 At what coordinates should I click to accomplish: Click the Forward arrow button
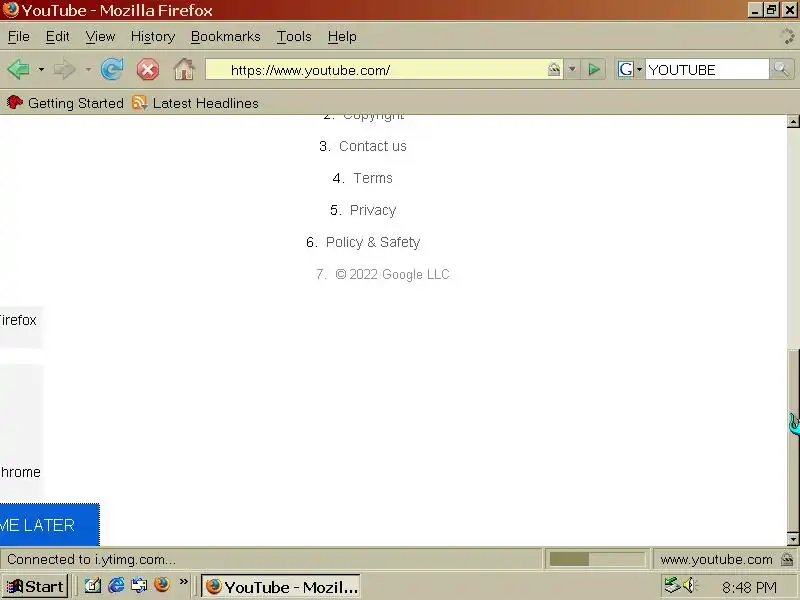pyautogui.click(x=64, y=69)
